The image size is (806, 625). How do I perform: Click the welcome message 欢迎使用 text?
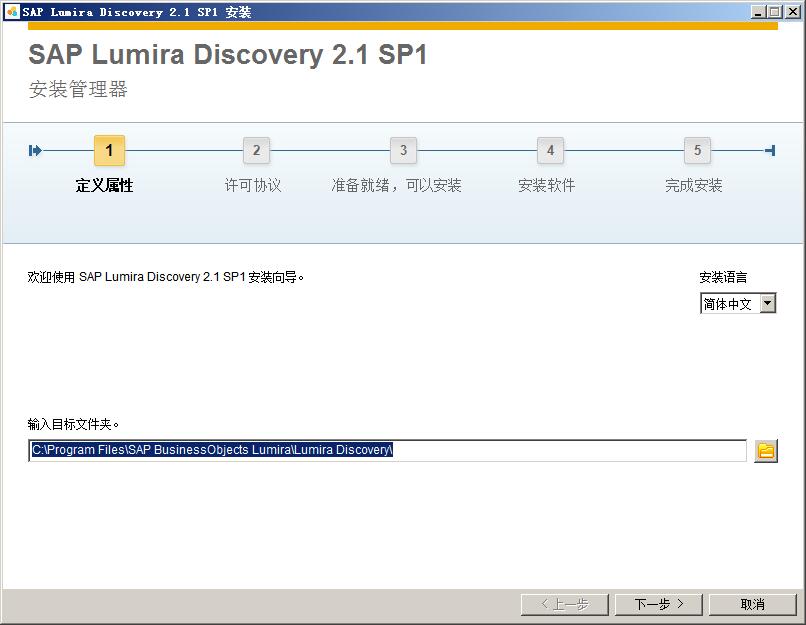pos(166,277)
